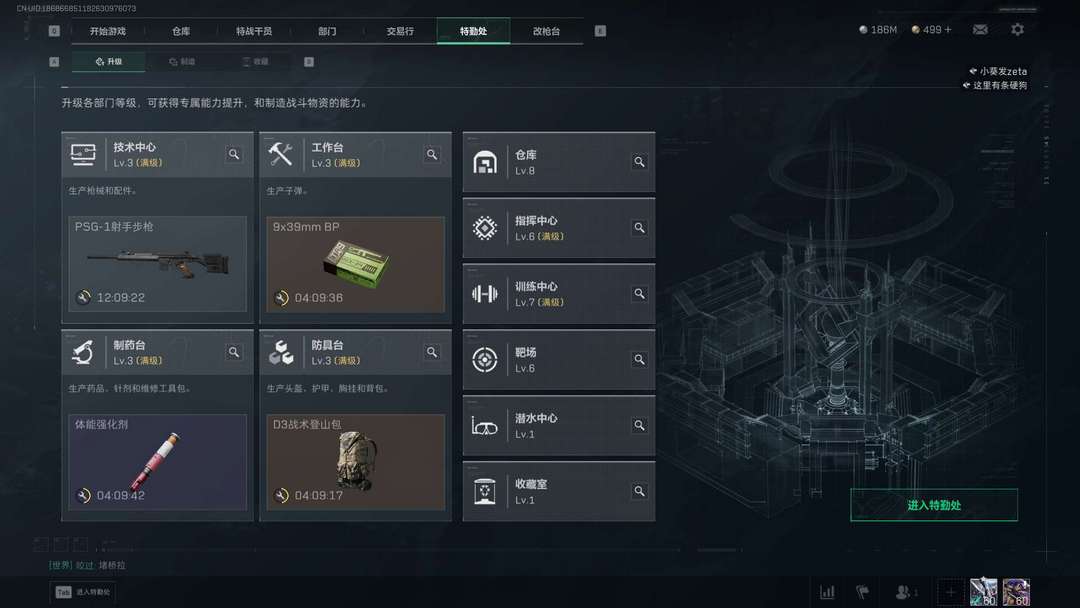The height and width of the screenshot is (608, 1080).
Task: Open the 收藏室 Lv.1 department row
Action: (x=559, y=492)
